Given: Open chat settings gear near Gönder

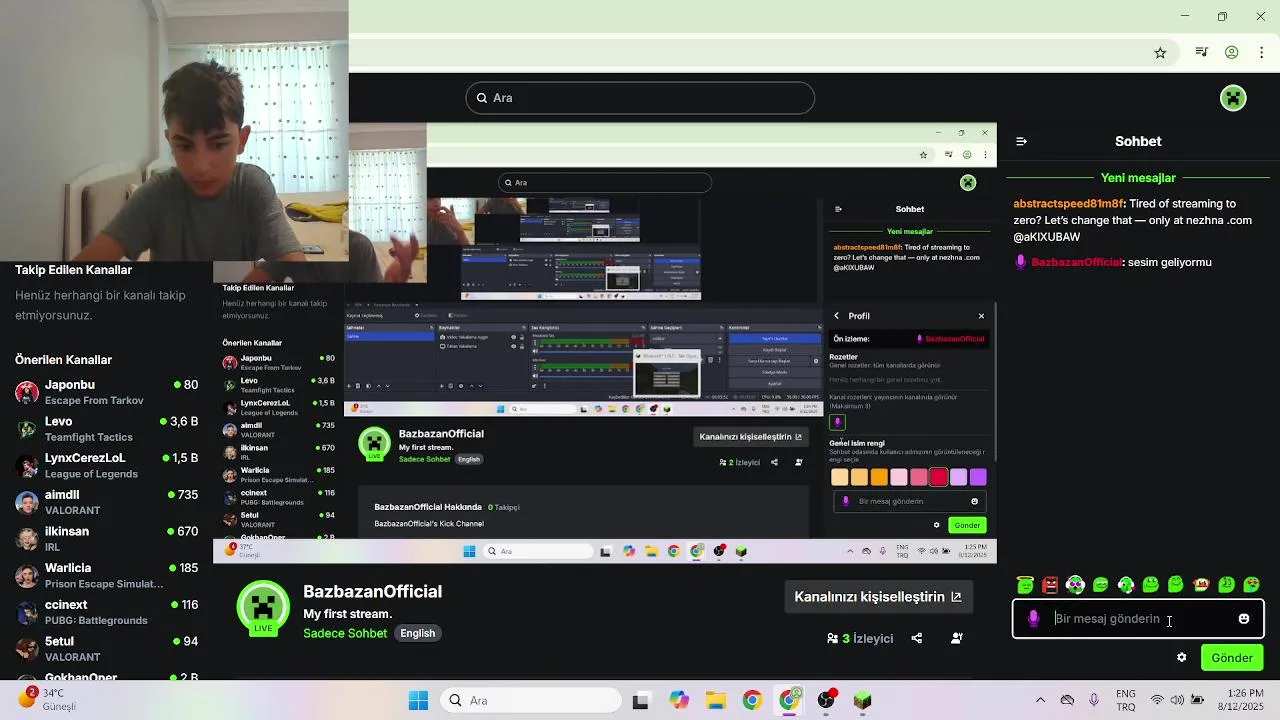Looking at the screenshot, I should [x=1182, y=658].
